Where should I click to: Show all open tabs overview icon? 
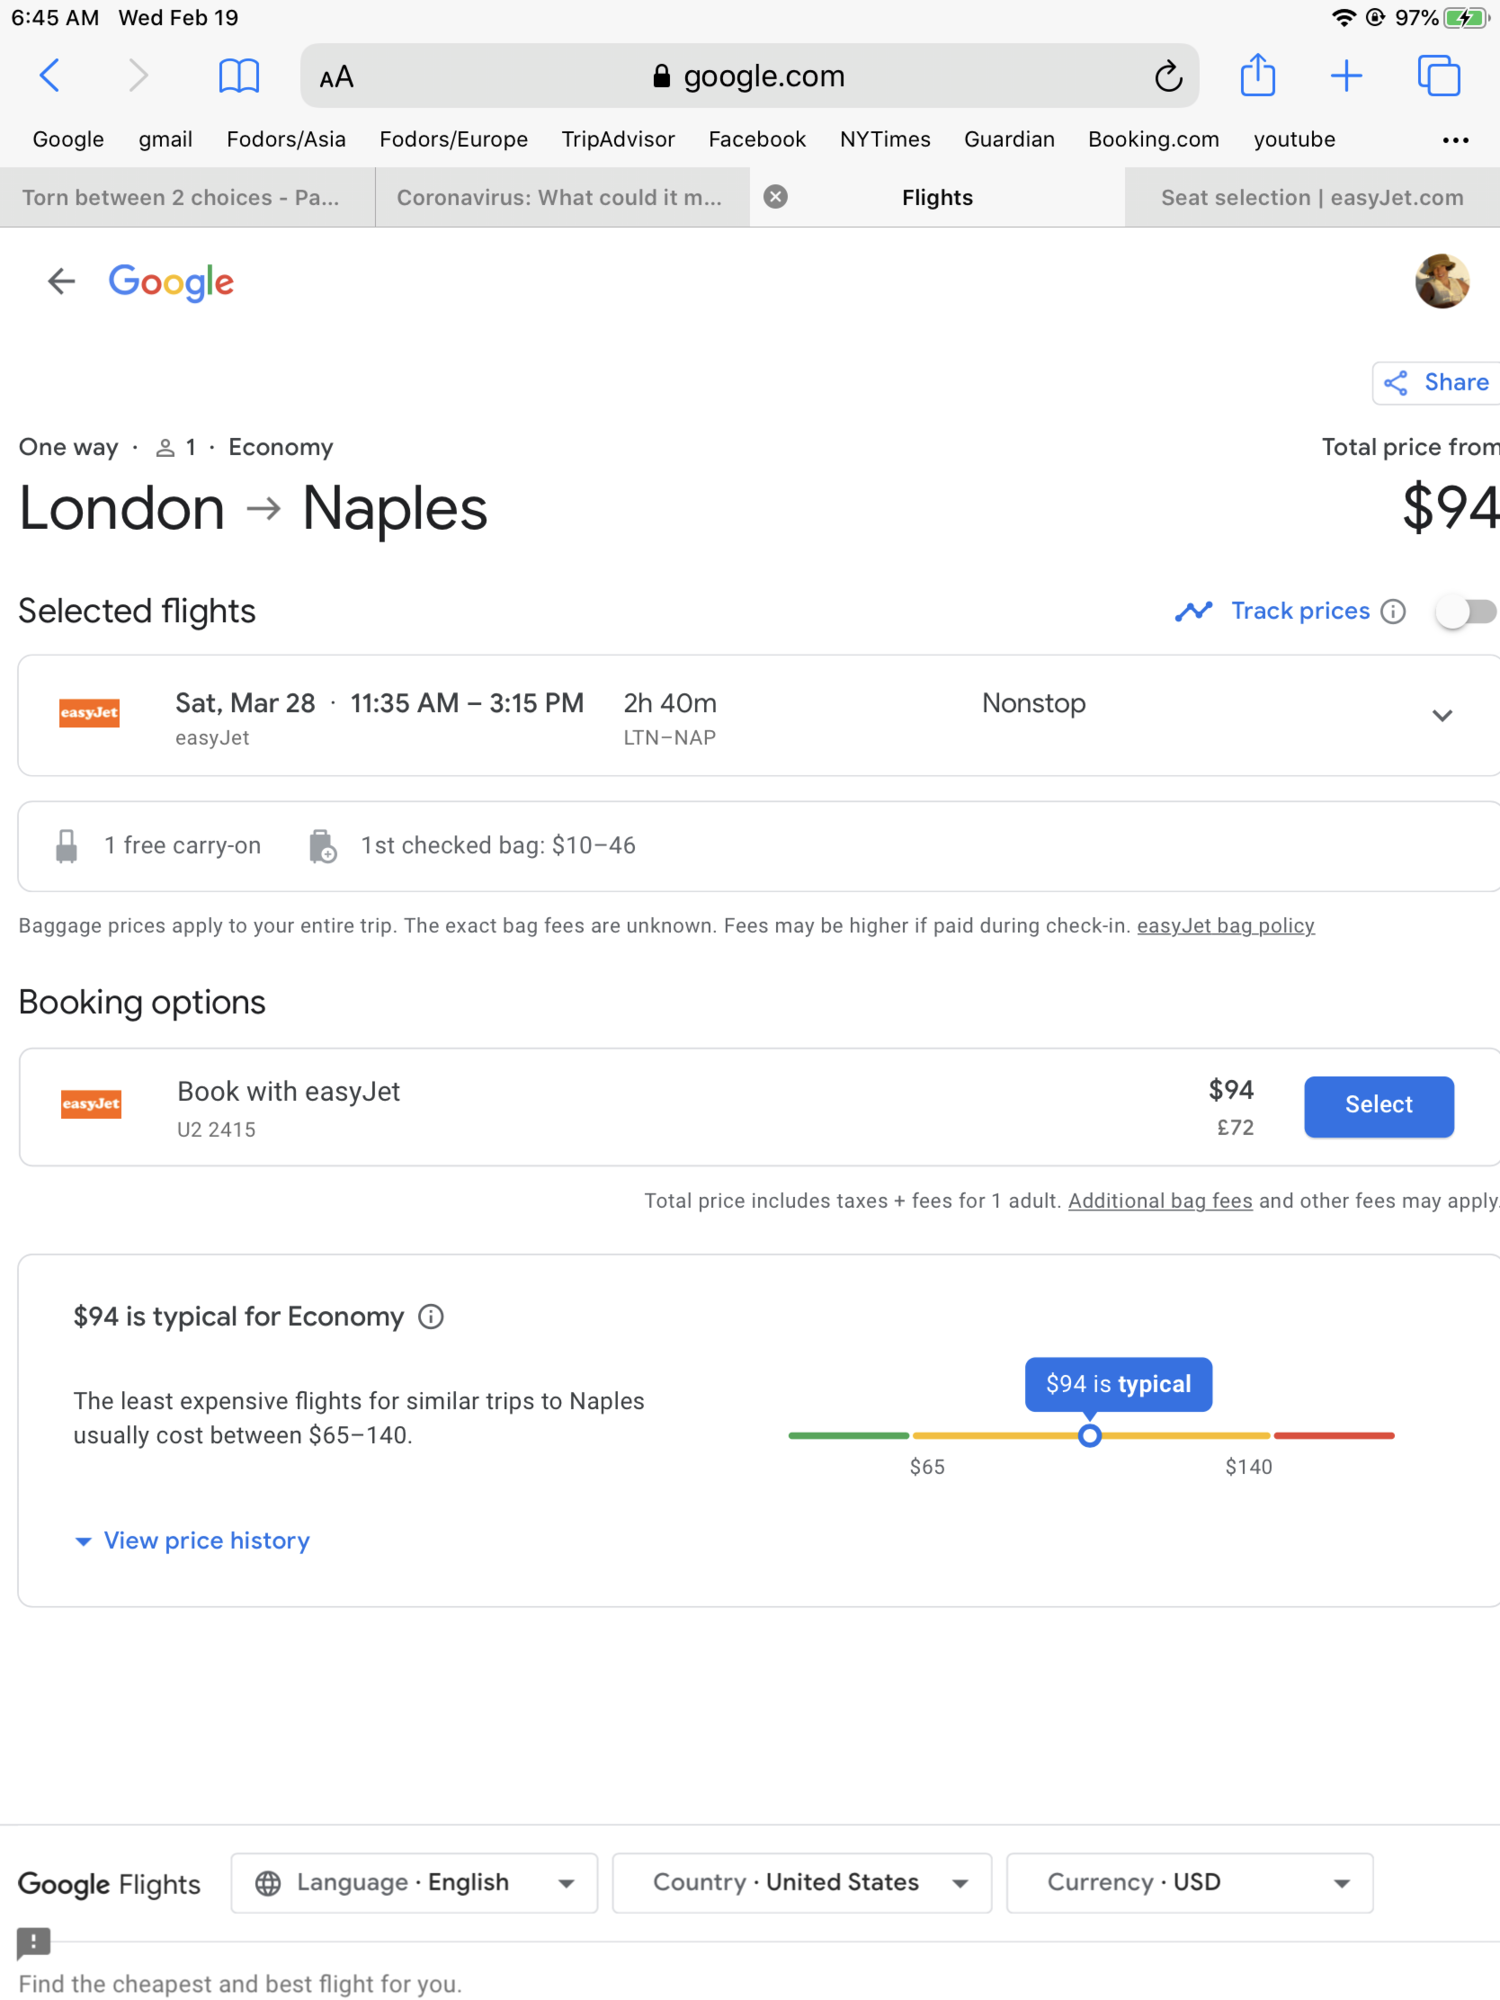tap(1439, 75)
